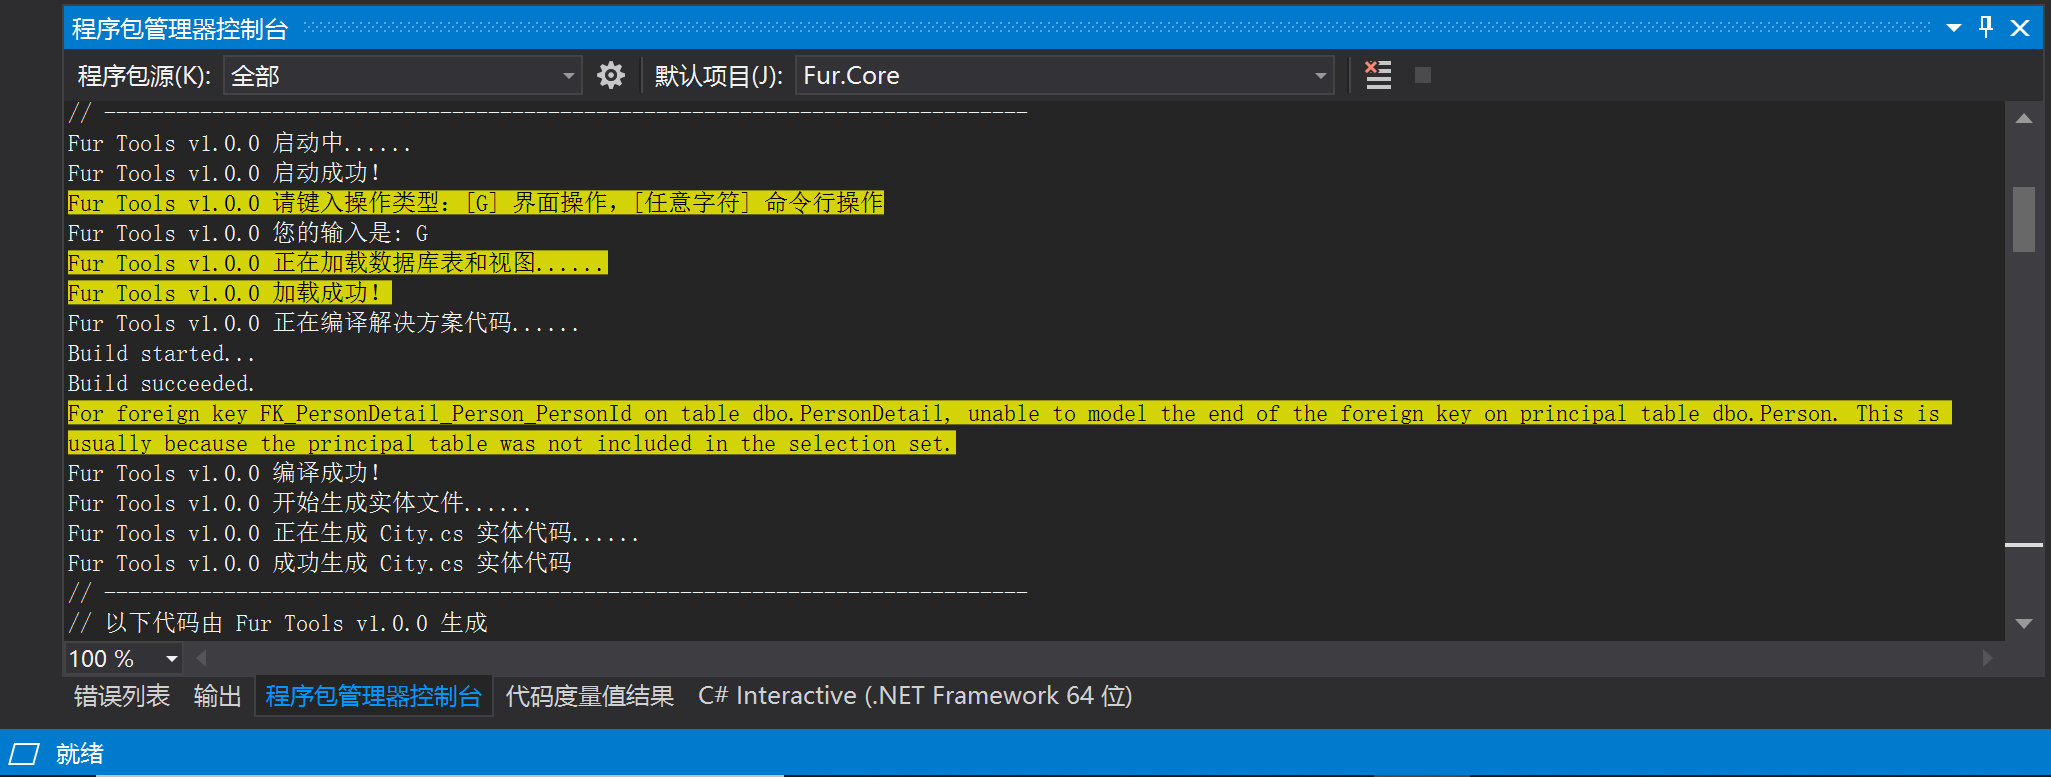Open window position menu arrow in title bar
Image resolution: width=2051 pixels, height=777 pixels.
click(x=1953, y=28)
